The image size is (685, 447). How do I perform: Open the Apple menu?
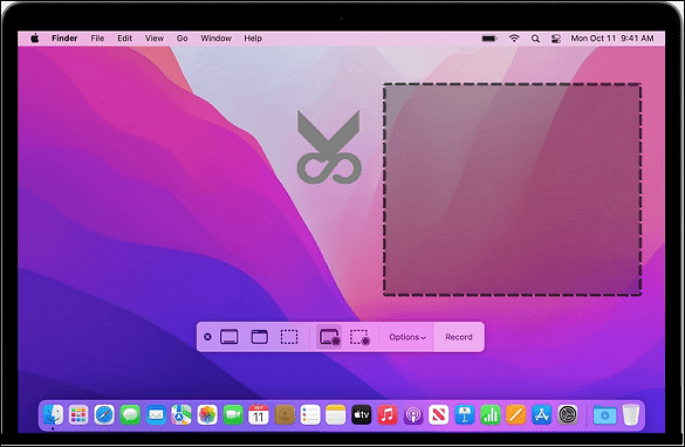35,38
